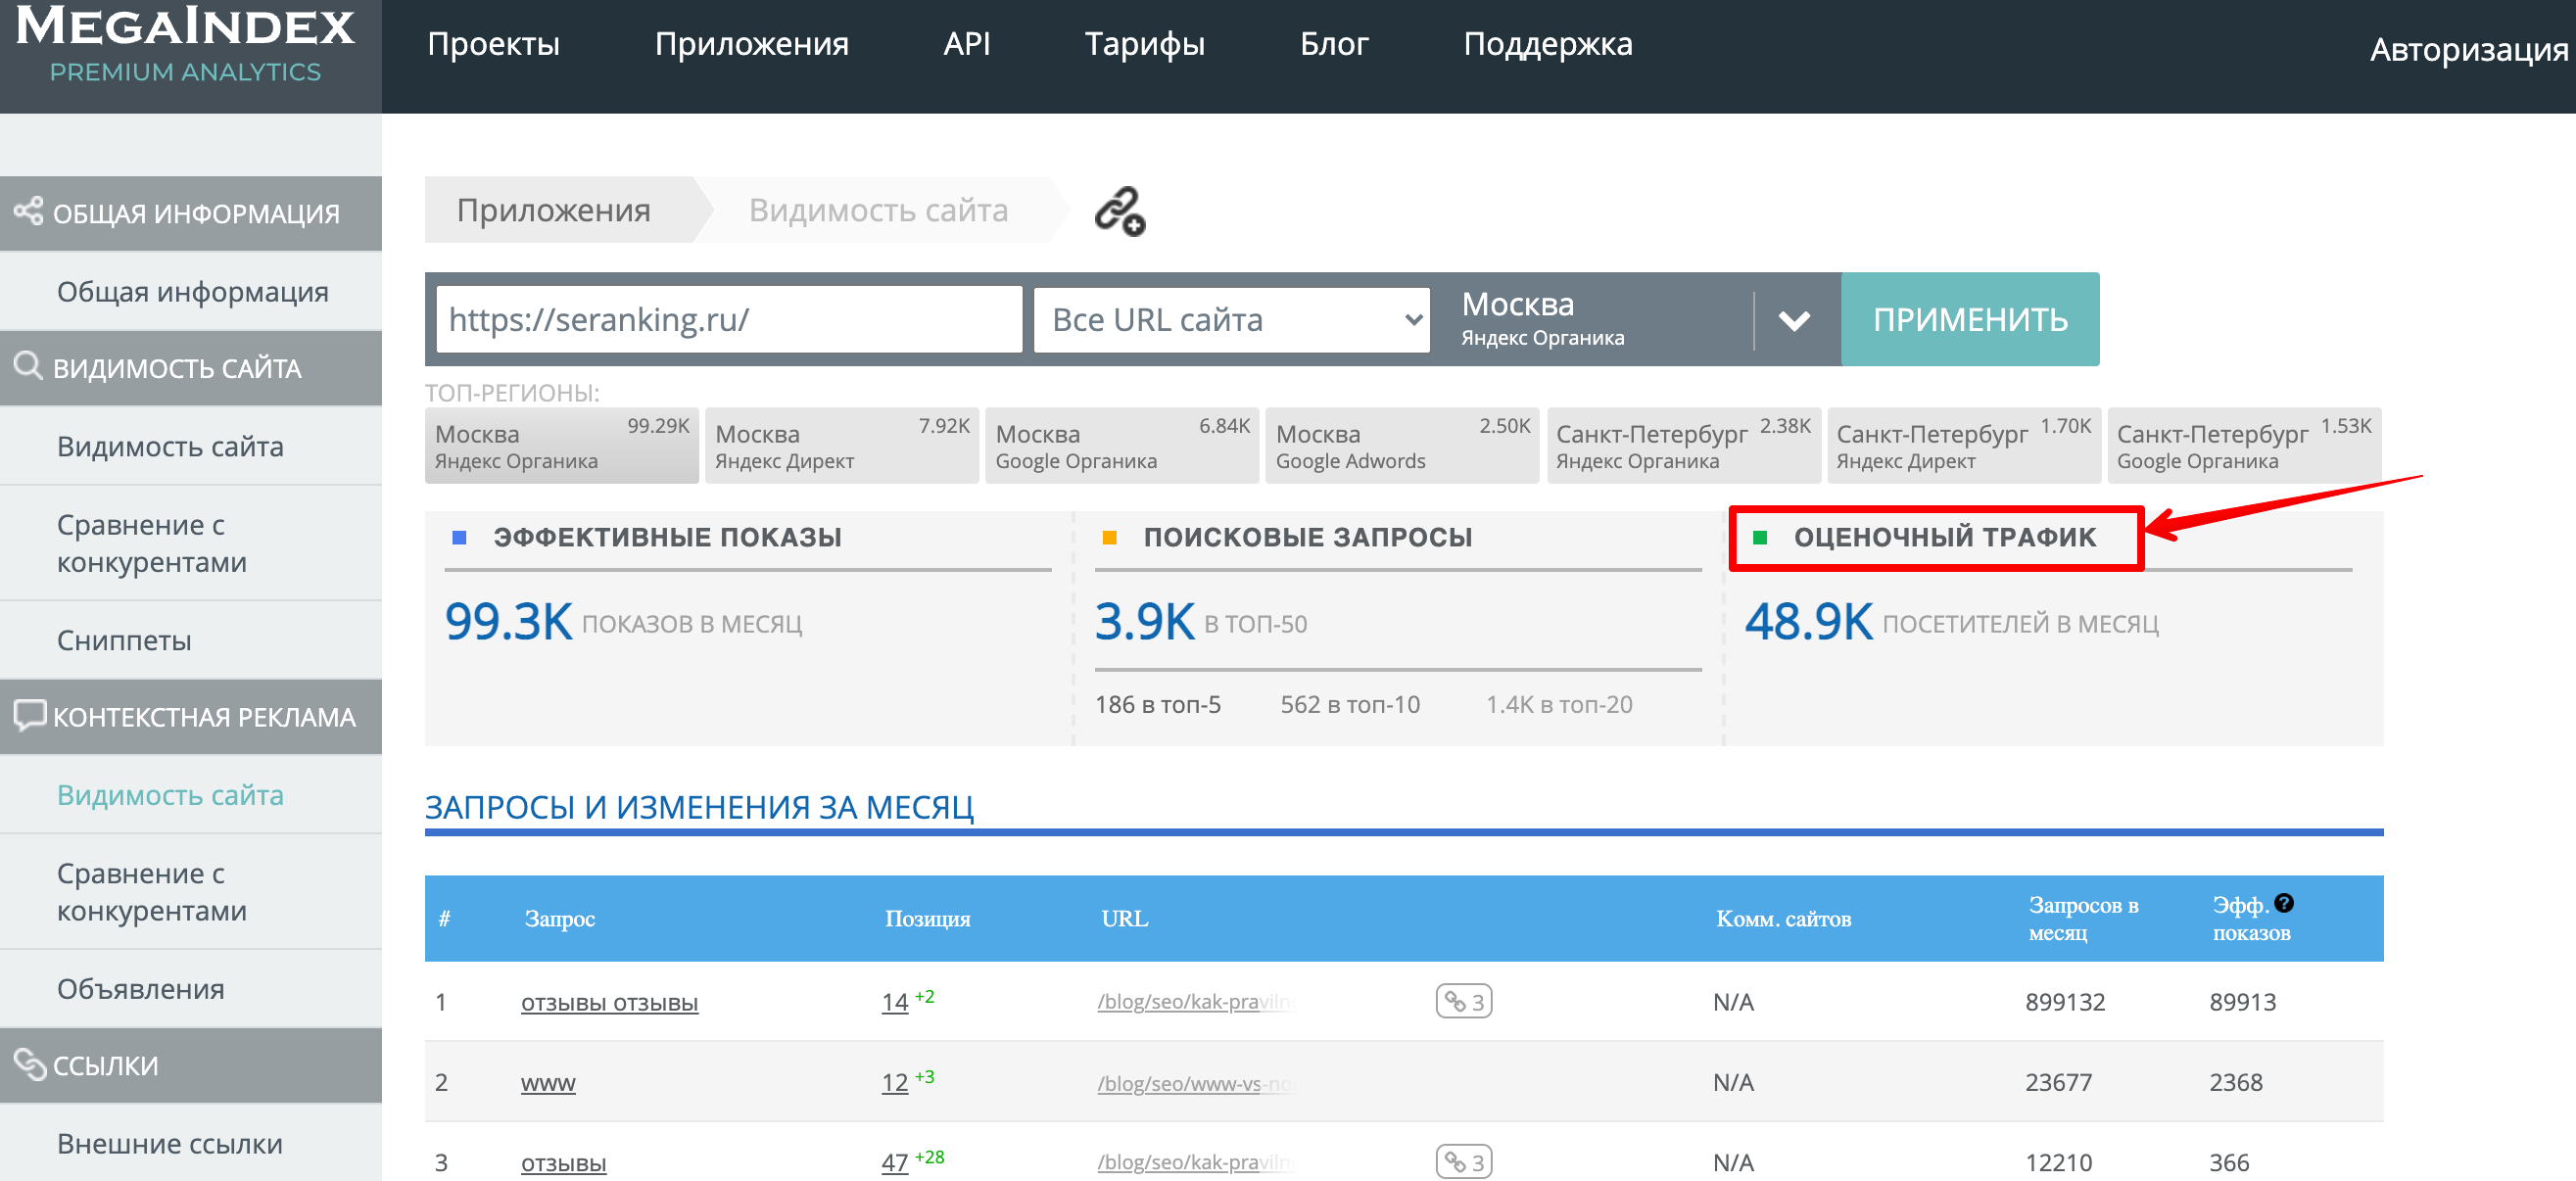Select Москва Яндекс Органика 99.29K region
Viewport: 2576px width, 1181px height.
pyautogui.click(x=562, y=446)
